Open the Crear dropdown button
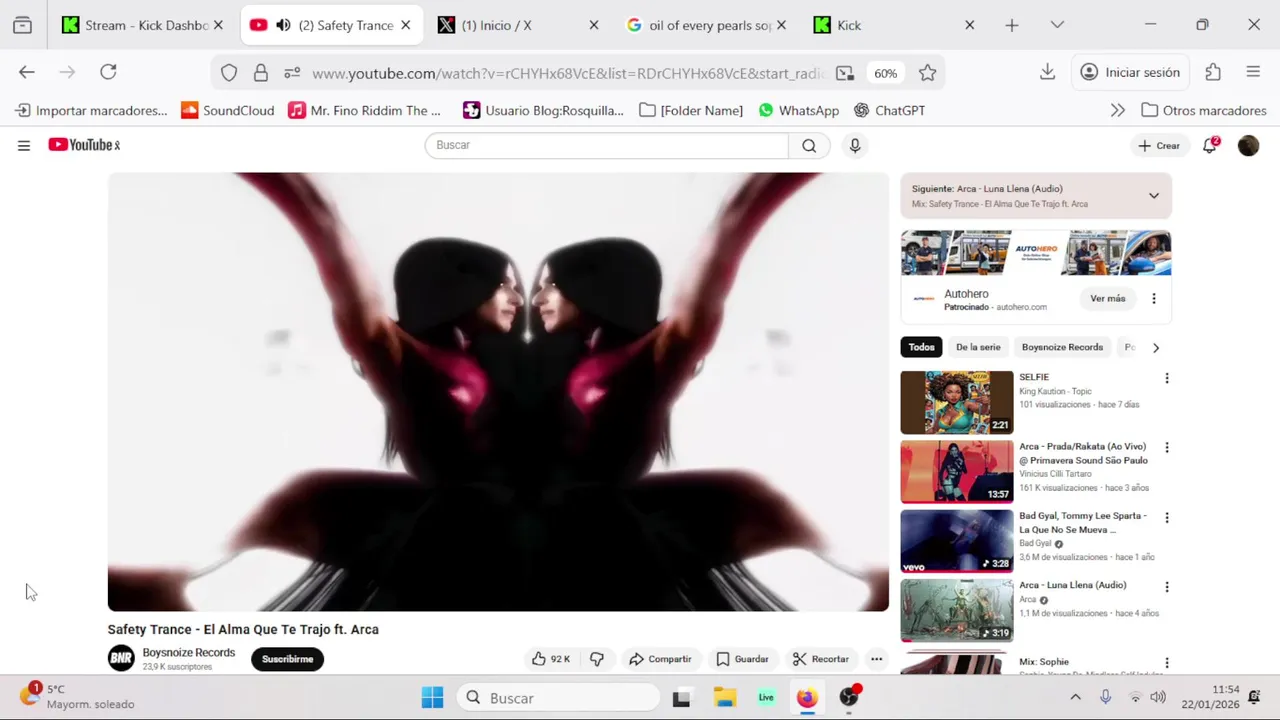The width and height of the screenshot is (1280, 720). pos(1159,146)
